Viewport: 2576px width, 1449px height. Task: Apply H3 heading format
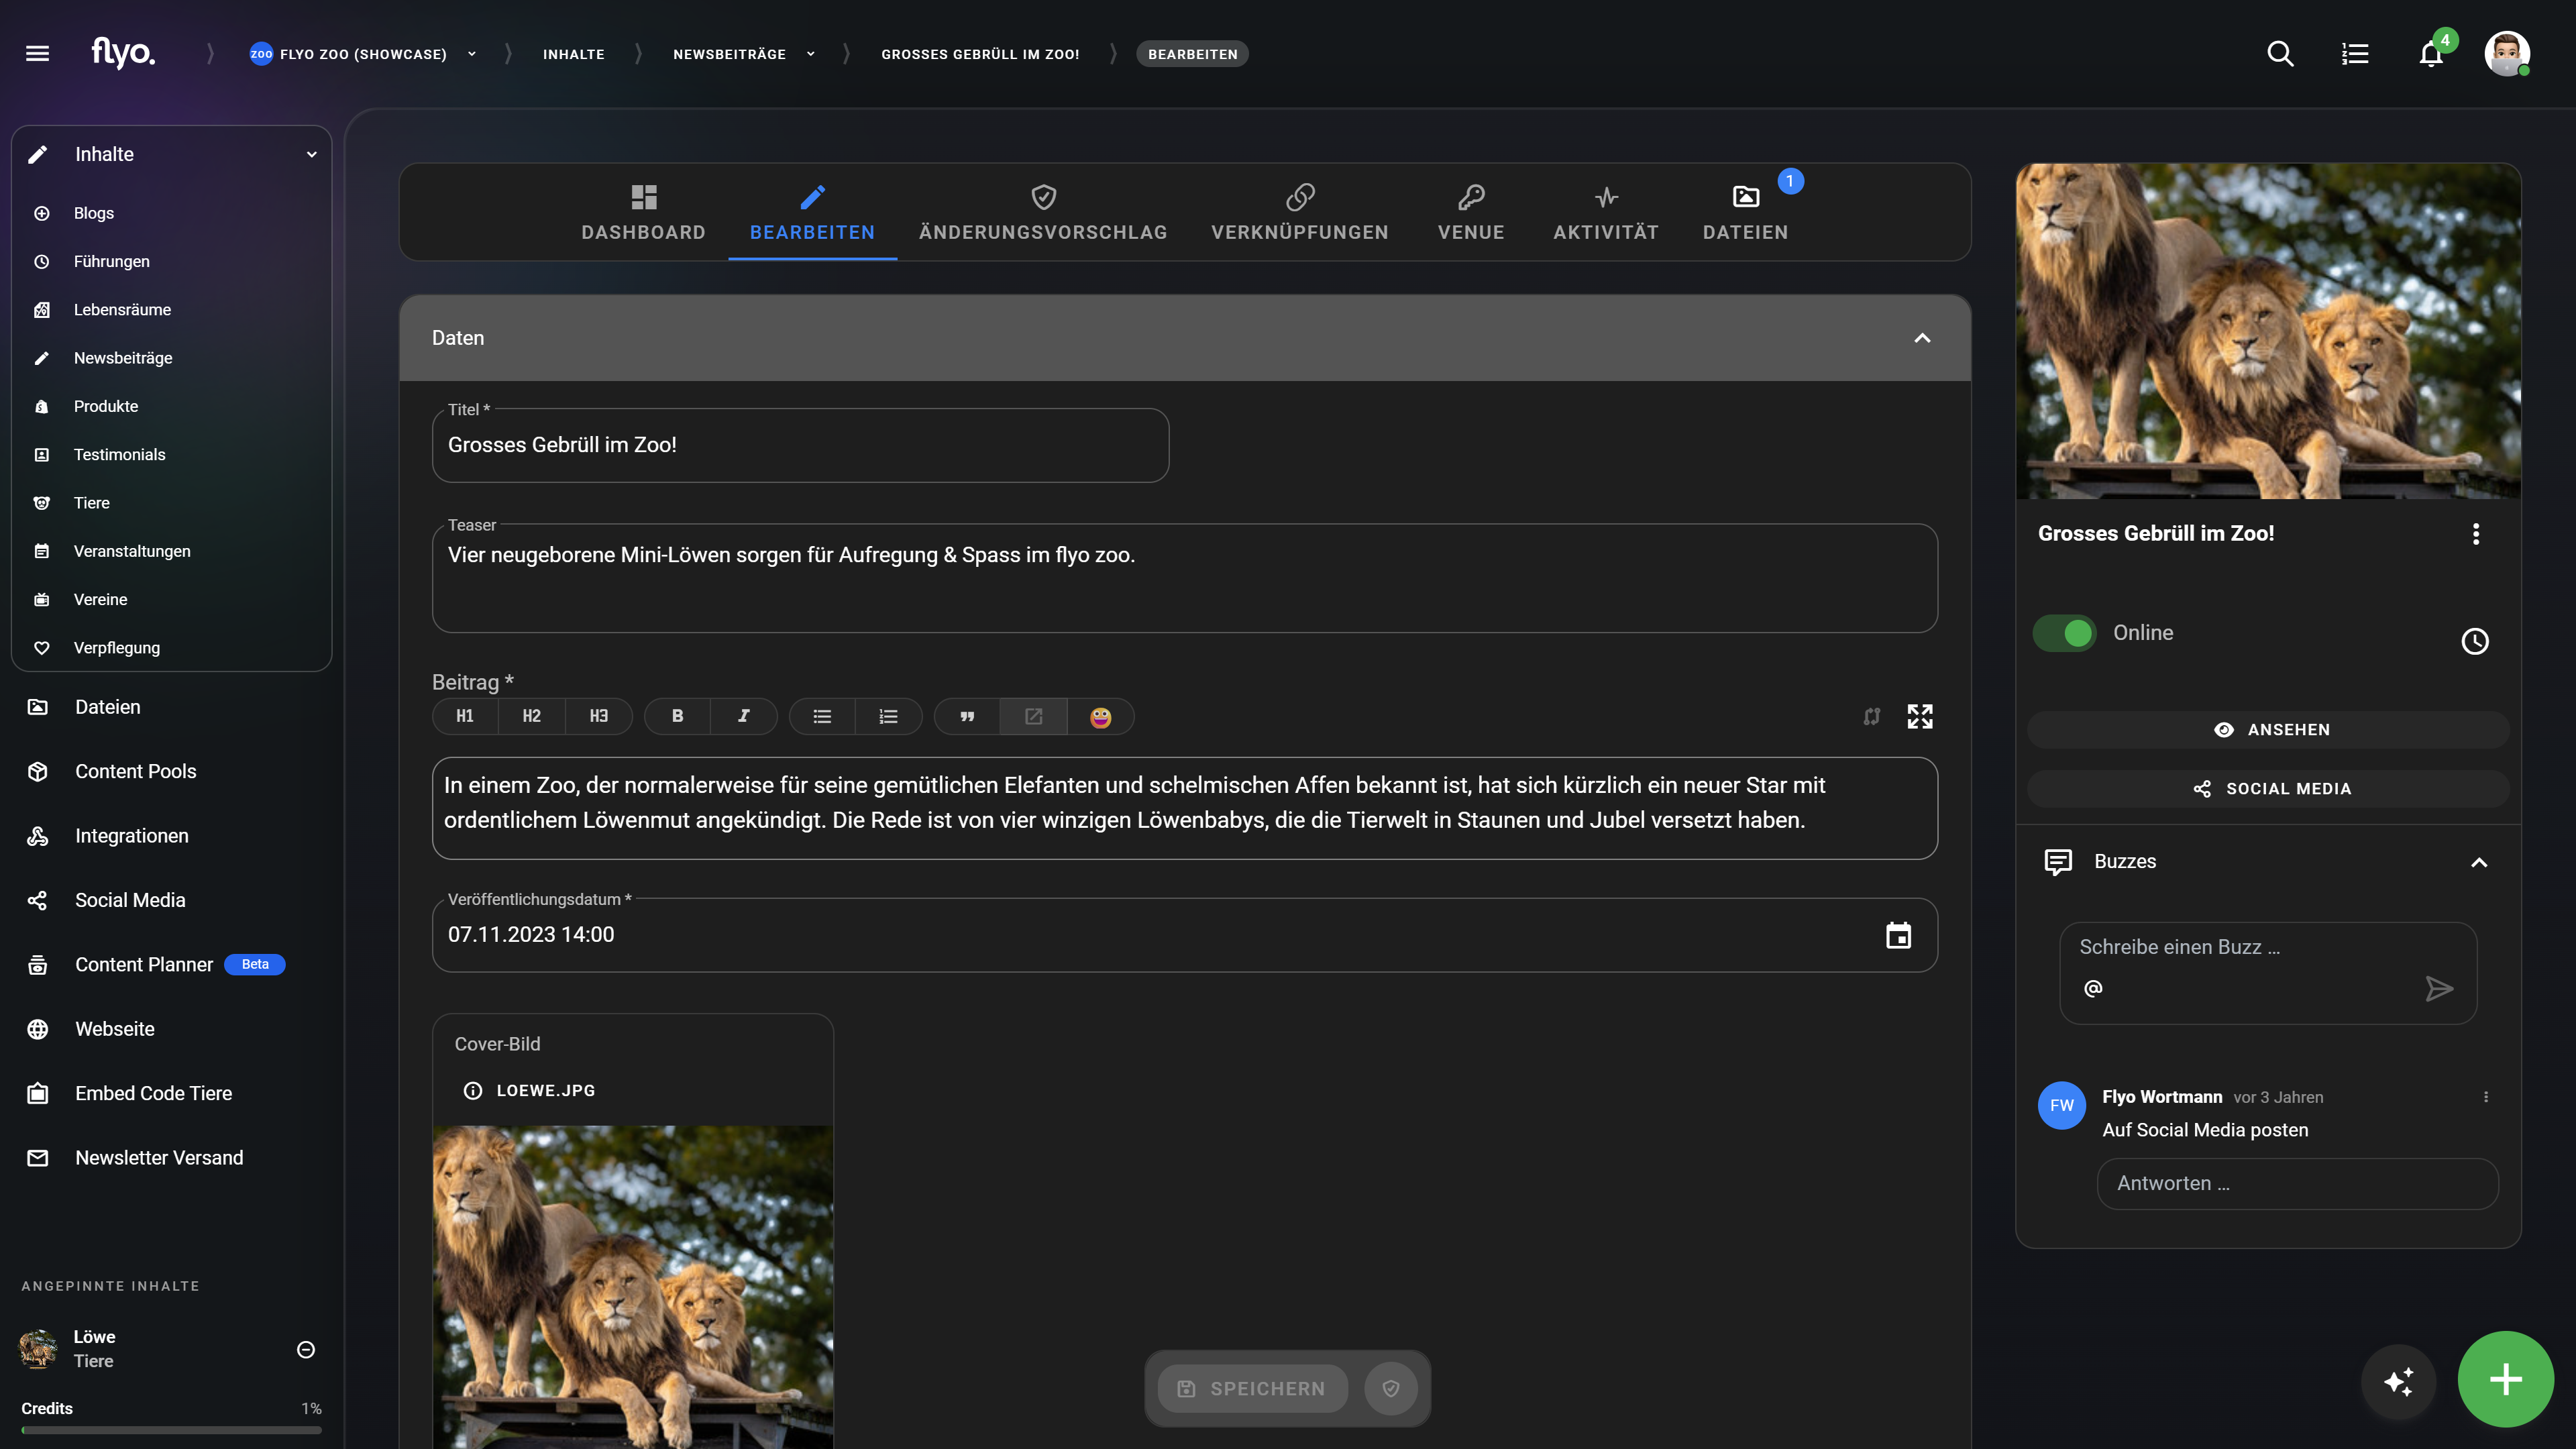click(x=598, y=716)
